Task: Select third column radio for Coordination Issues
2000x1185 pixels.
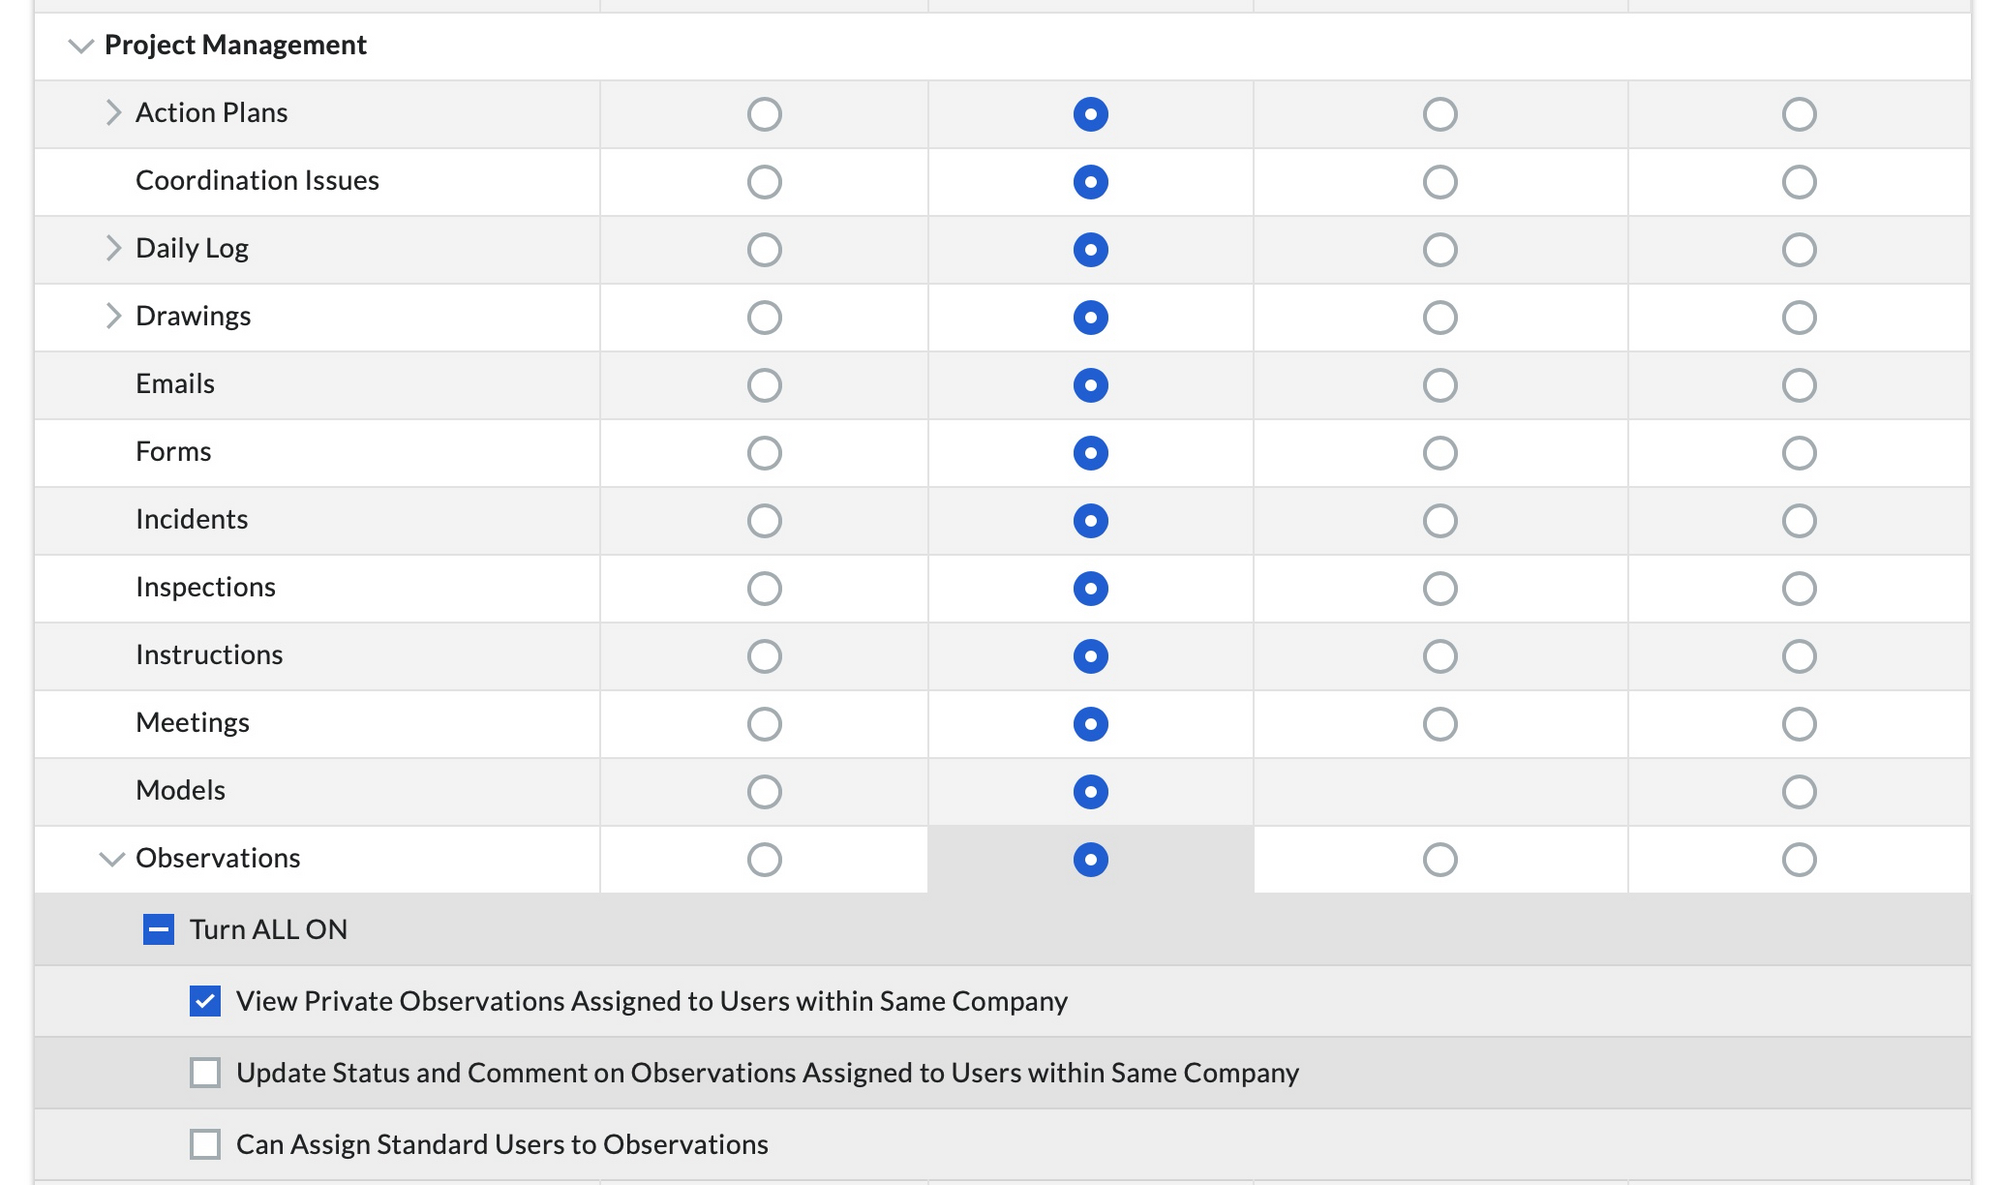Action: 1440,182
